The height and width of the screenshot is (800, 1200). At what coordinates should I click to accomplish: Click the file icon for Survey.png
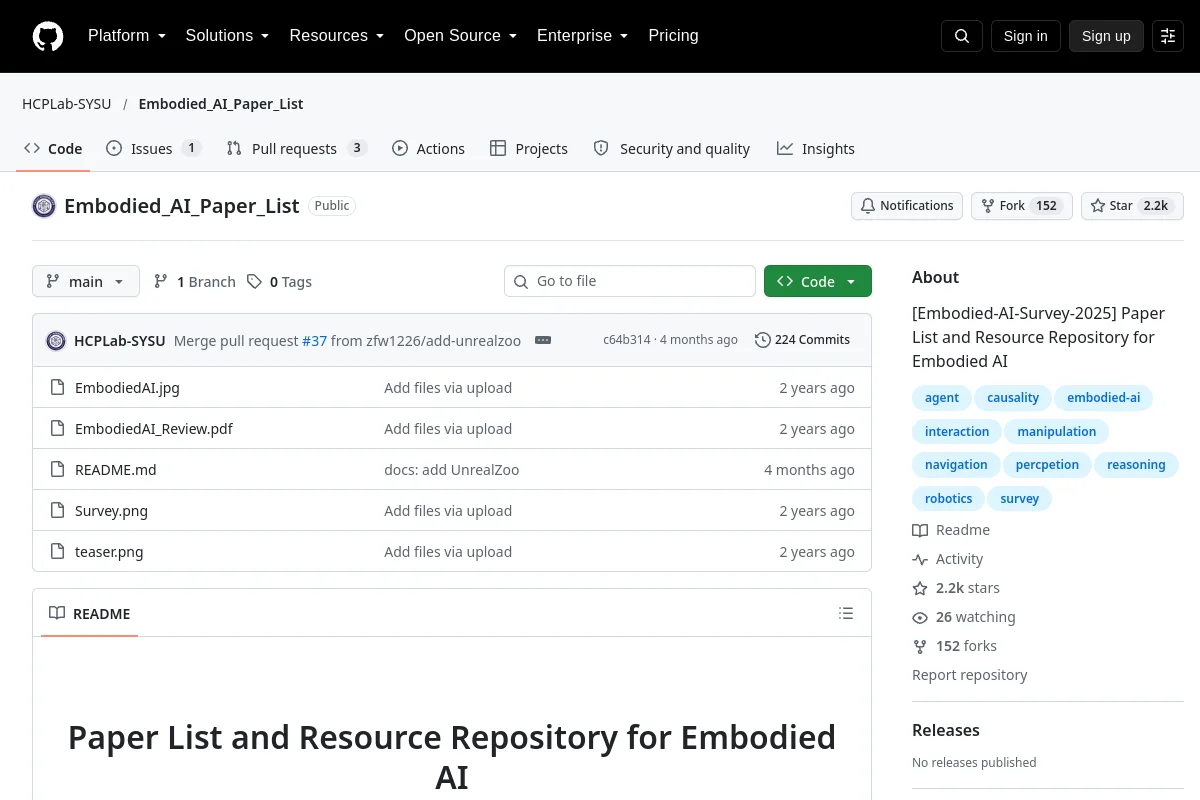click(57, 511)
